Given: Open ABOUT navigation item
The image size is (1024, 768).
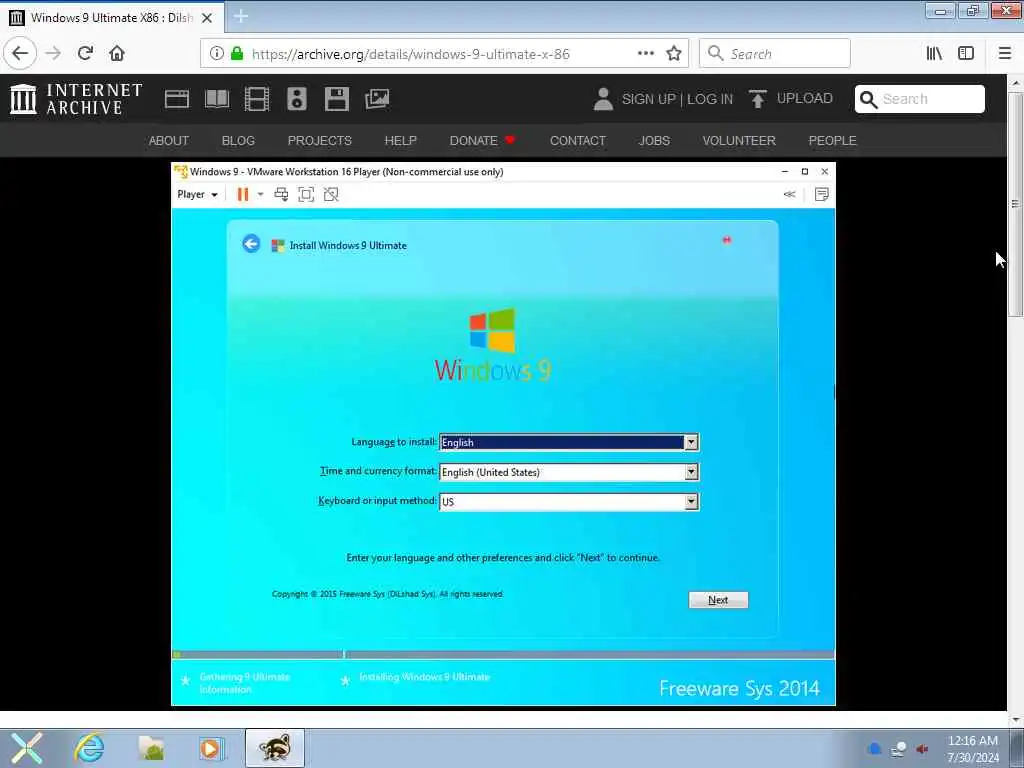Looking at the screenshot, I should (168, 140).
